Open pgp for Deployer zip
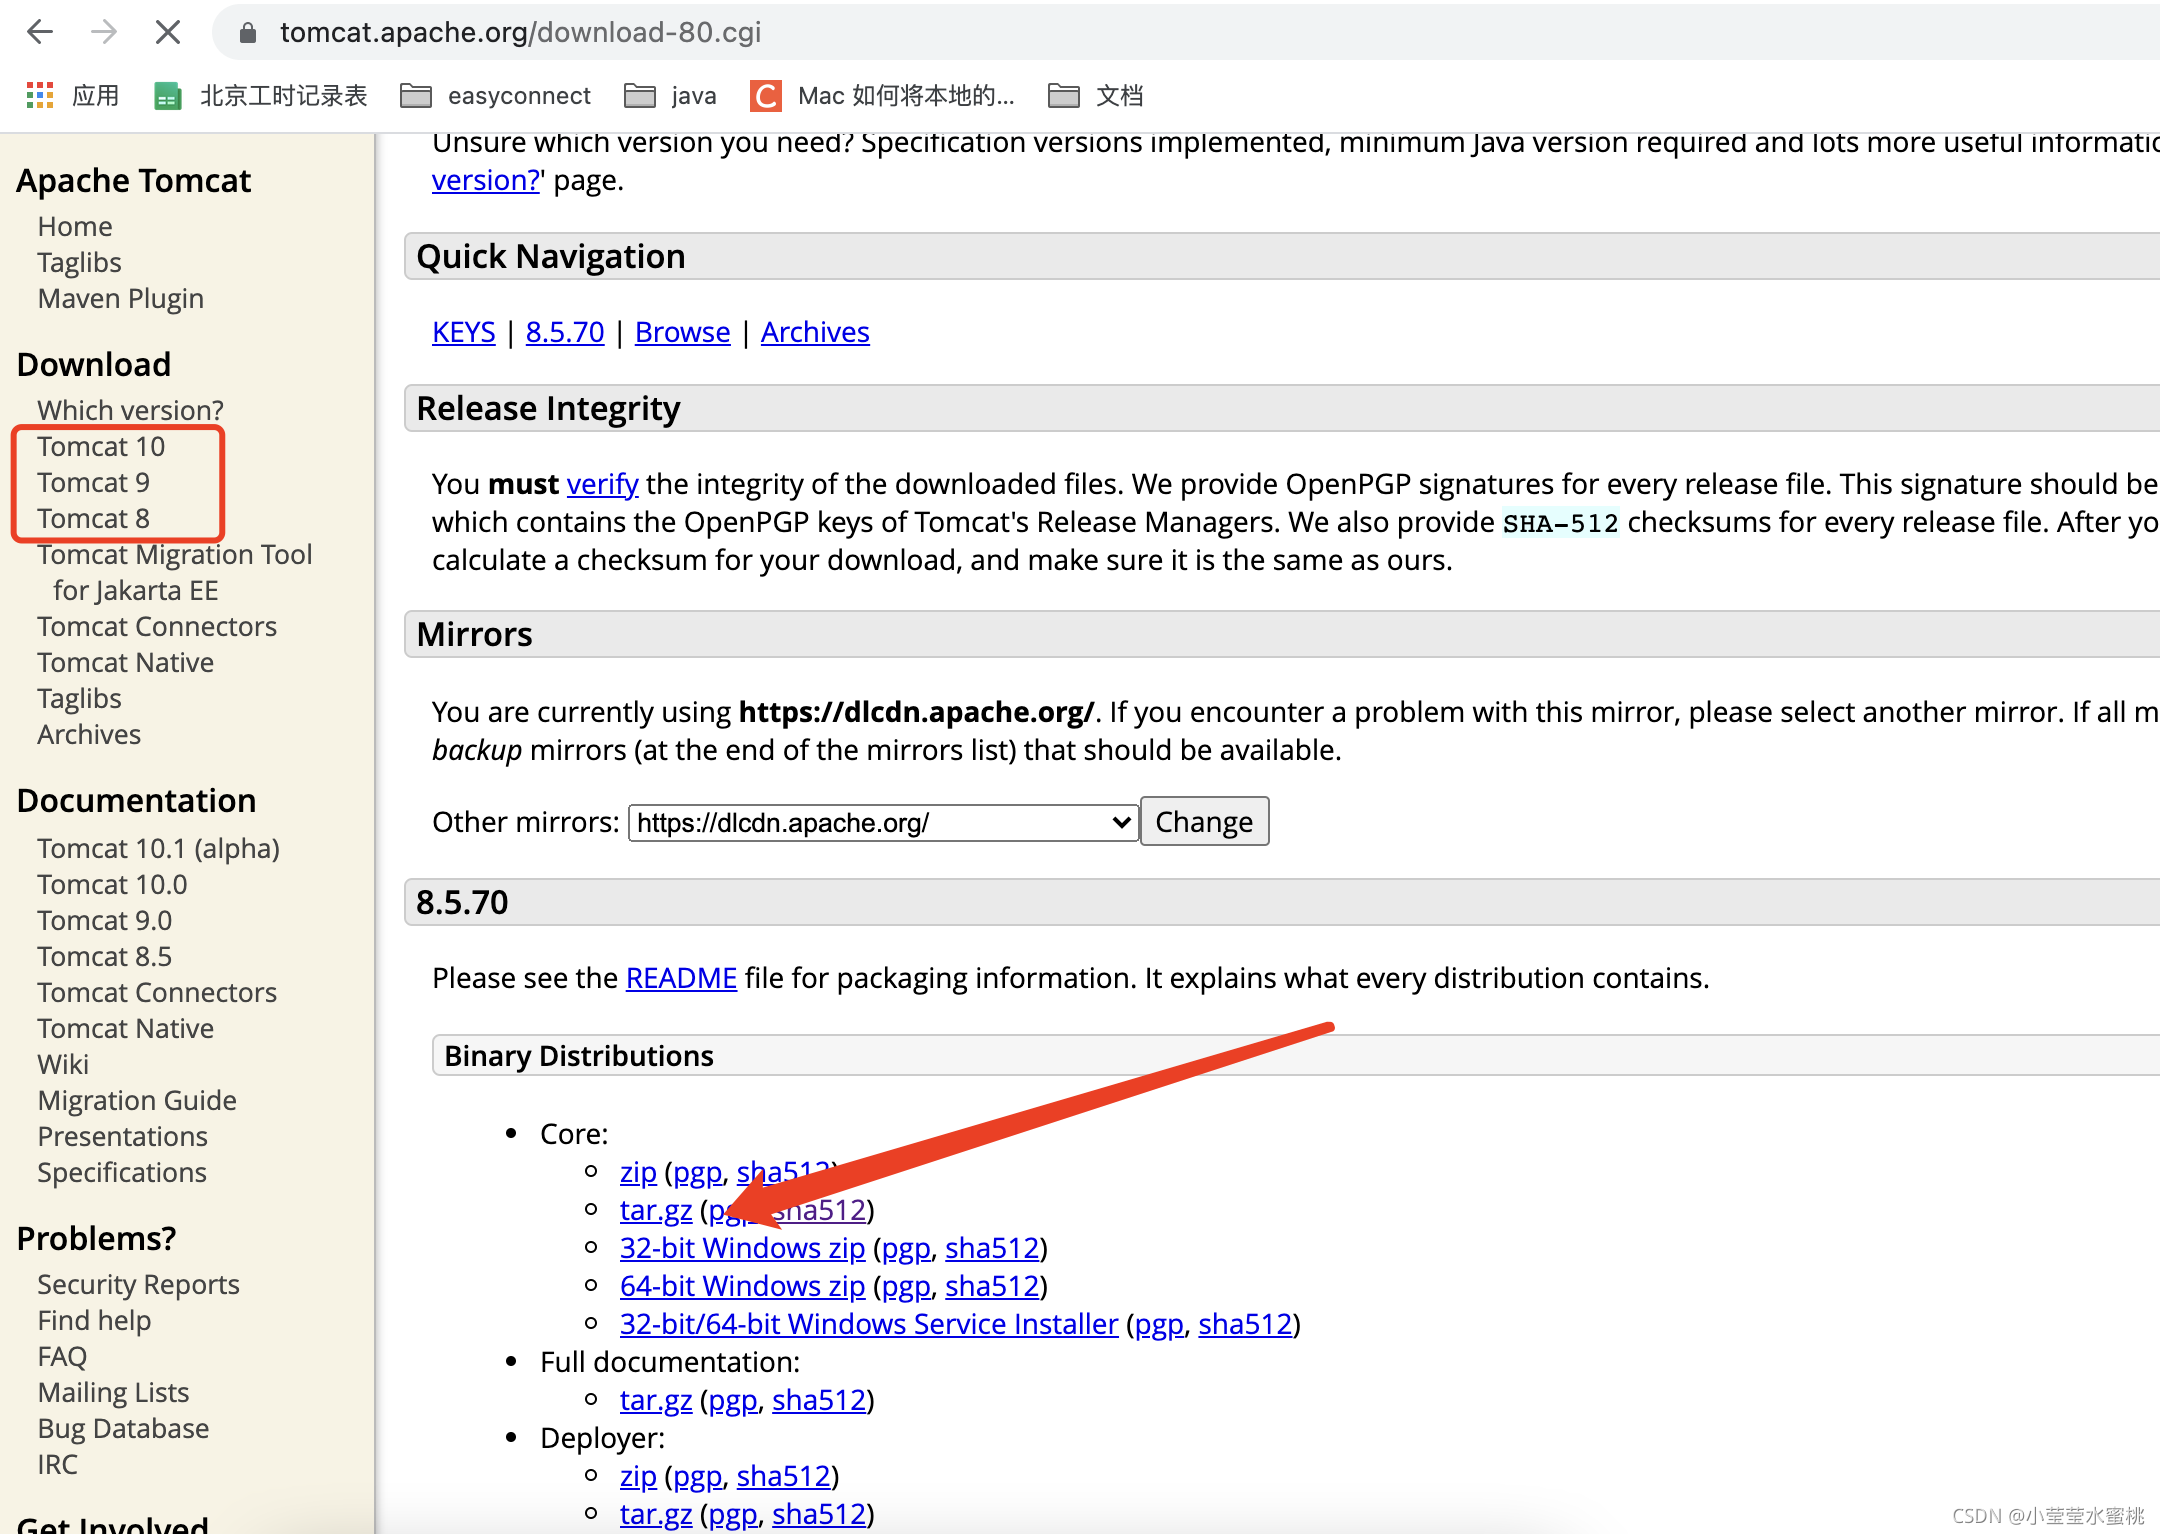This screenshot has width=2160, height=1534. pyautogui.click(x=697, y=1476)
